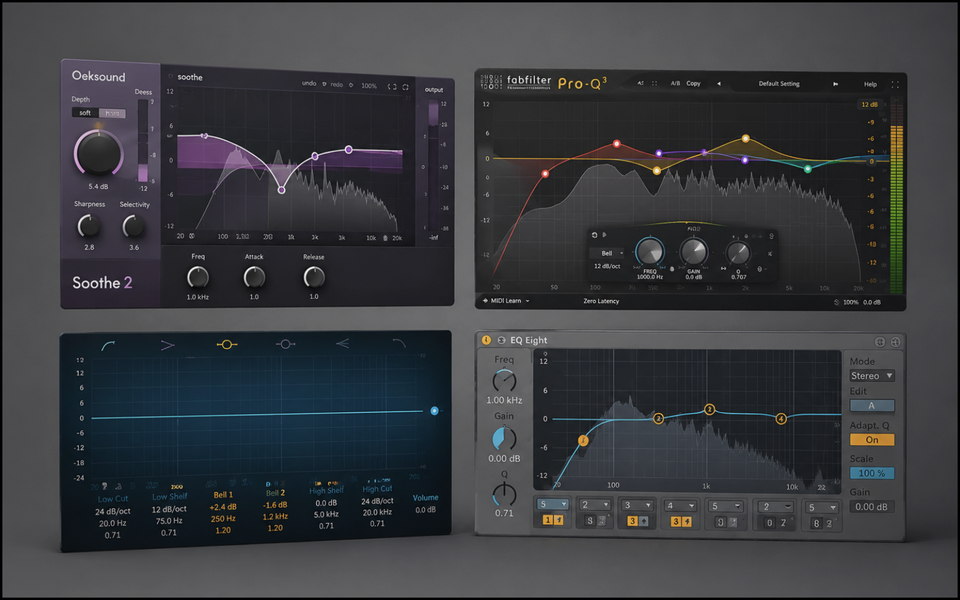Open the highlighted blue 5 filter dropdown
Viewport: 960px width, 600px height.
[553, 504]
